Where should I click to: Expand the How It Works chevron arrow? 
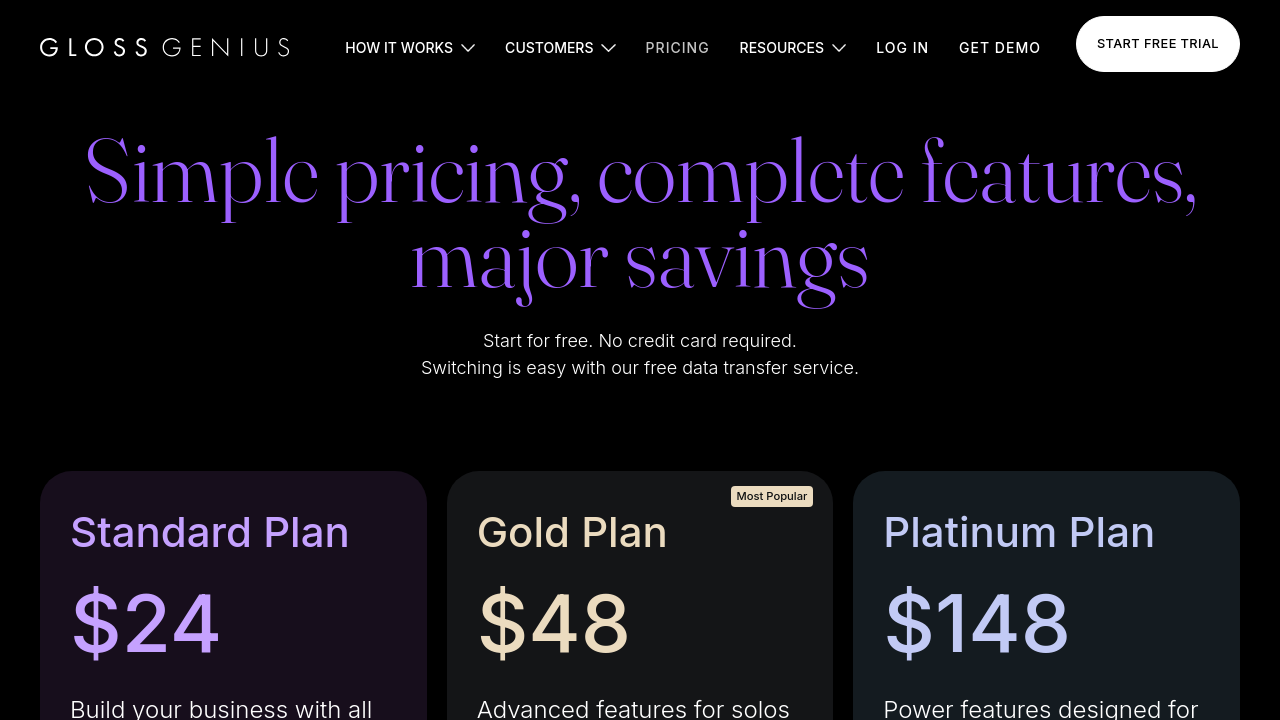467,48
